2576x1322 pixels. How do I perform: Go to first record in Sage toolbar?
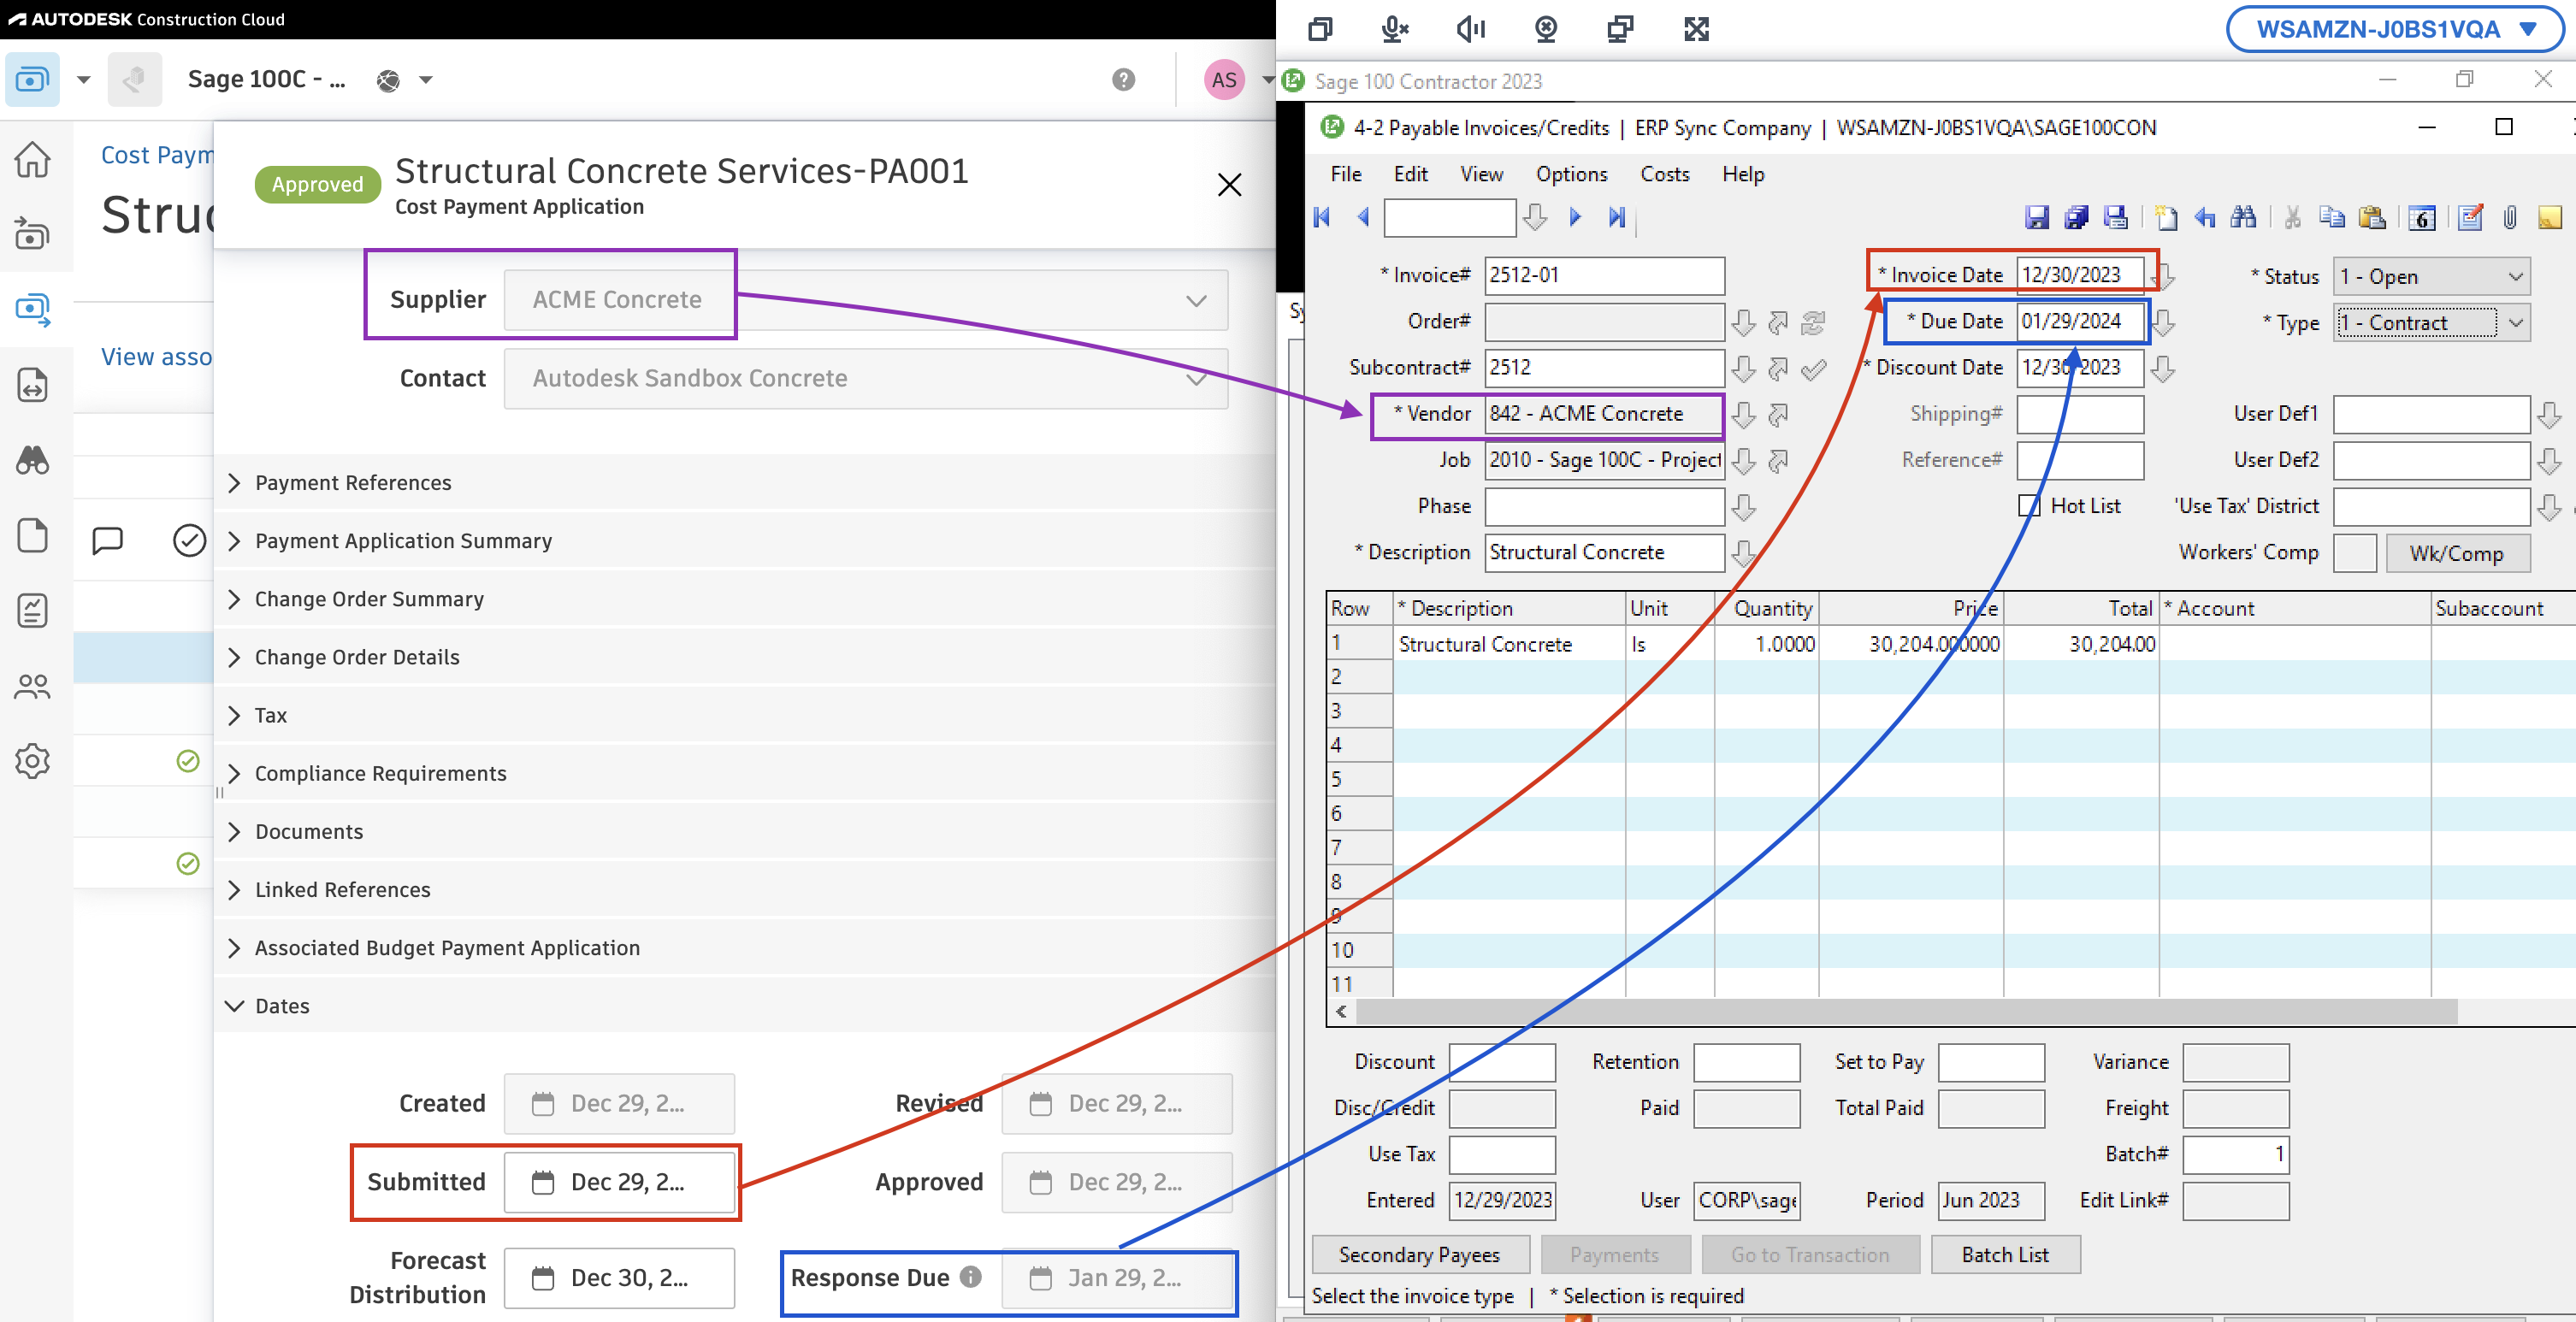coord(1321,217)
